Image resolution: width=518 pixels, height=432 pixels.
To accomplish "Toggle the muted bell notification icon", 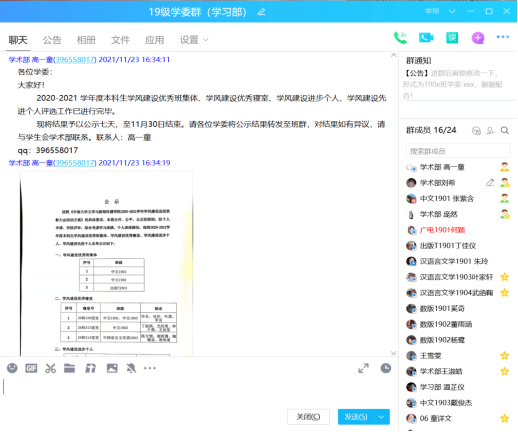I will point(131,368).
